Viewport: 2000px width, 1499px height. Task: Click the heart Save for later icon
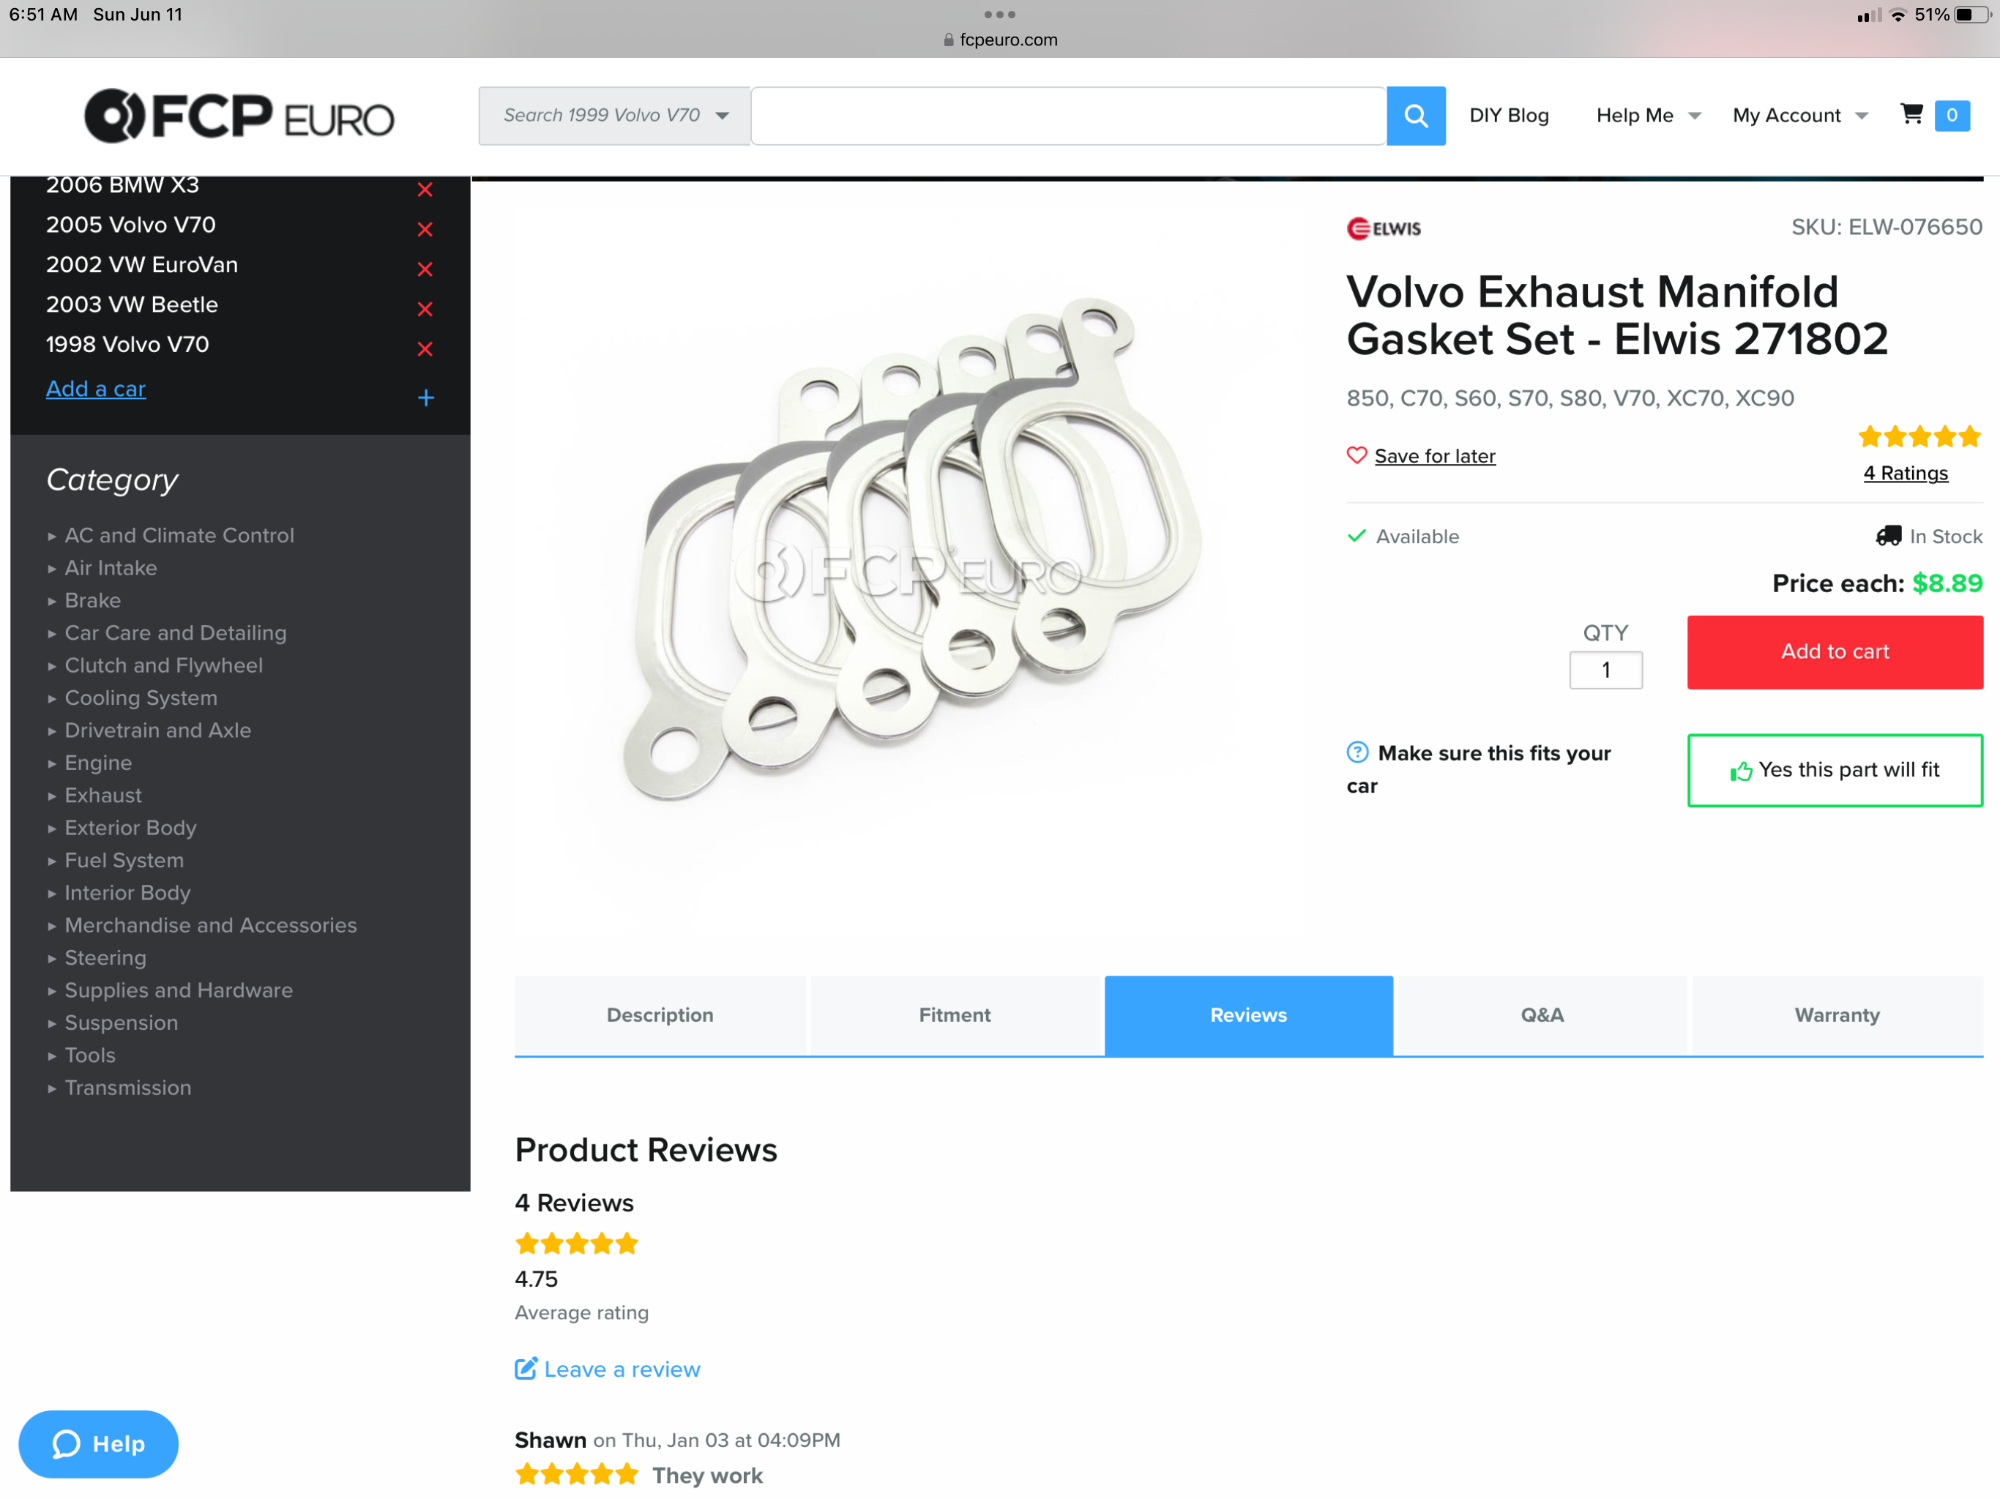click(x=1357, y=455)
